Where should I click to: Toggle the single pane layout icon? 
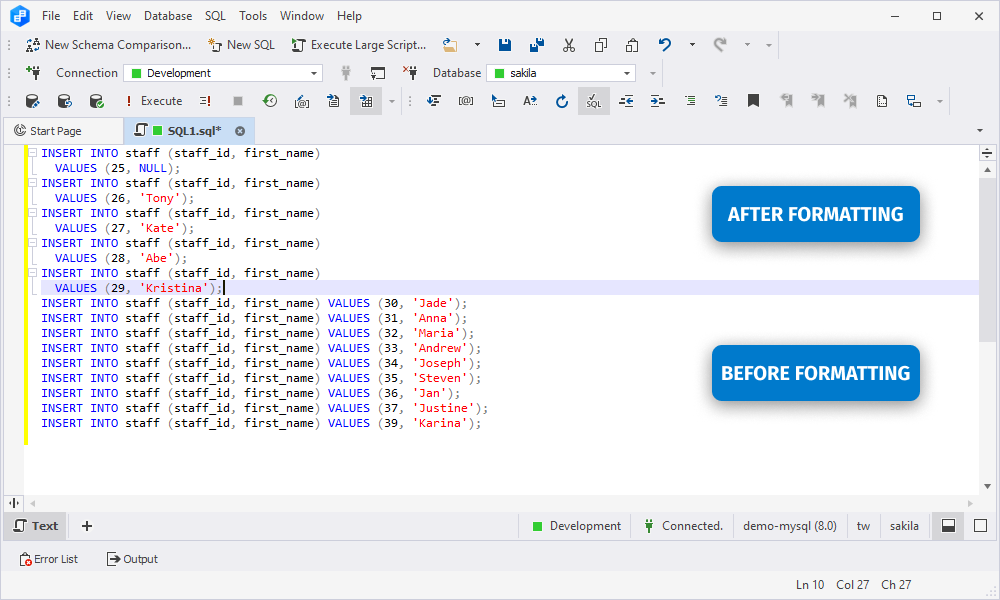coord(980,526)
